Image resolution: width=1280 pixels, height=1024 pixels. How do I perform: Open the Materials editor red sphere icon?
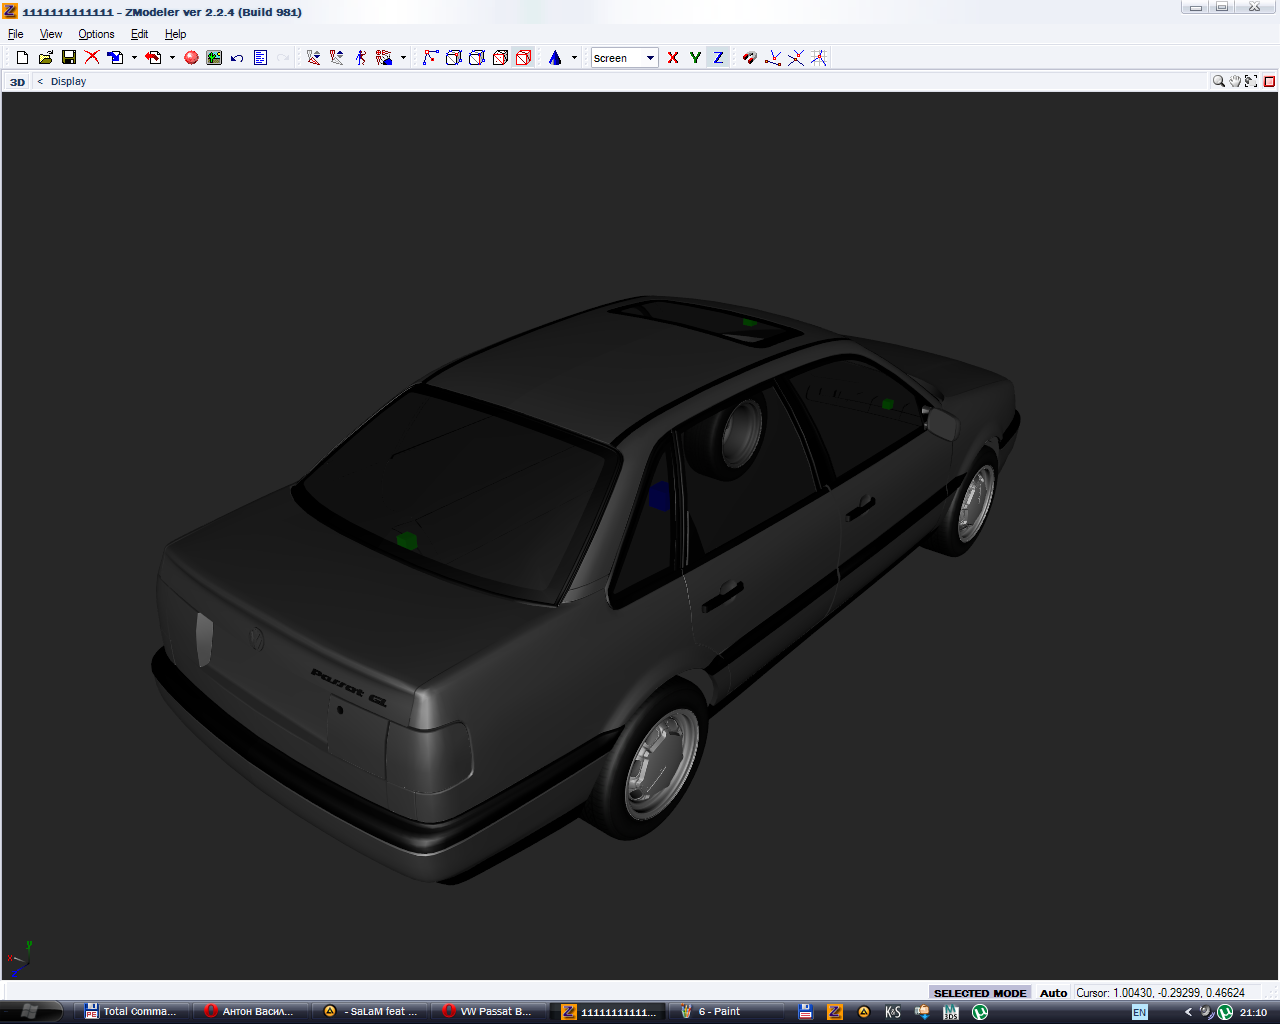191,58
